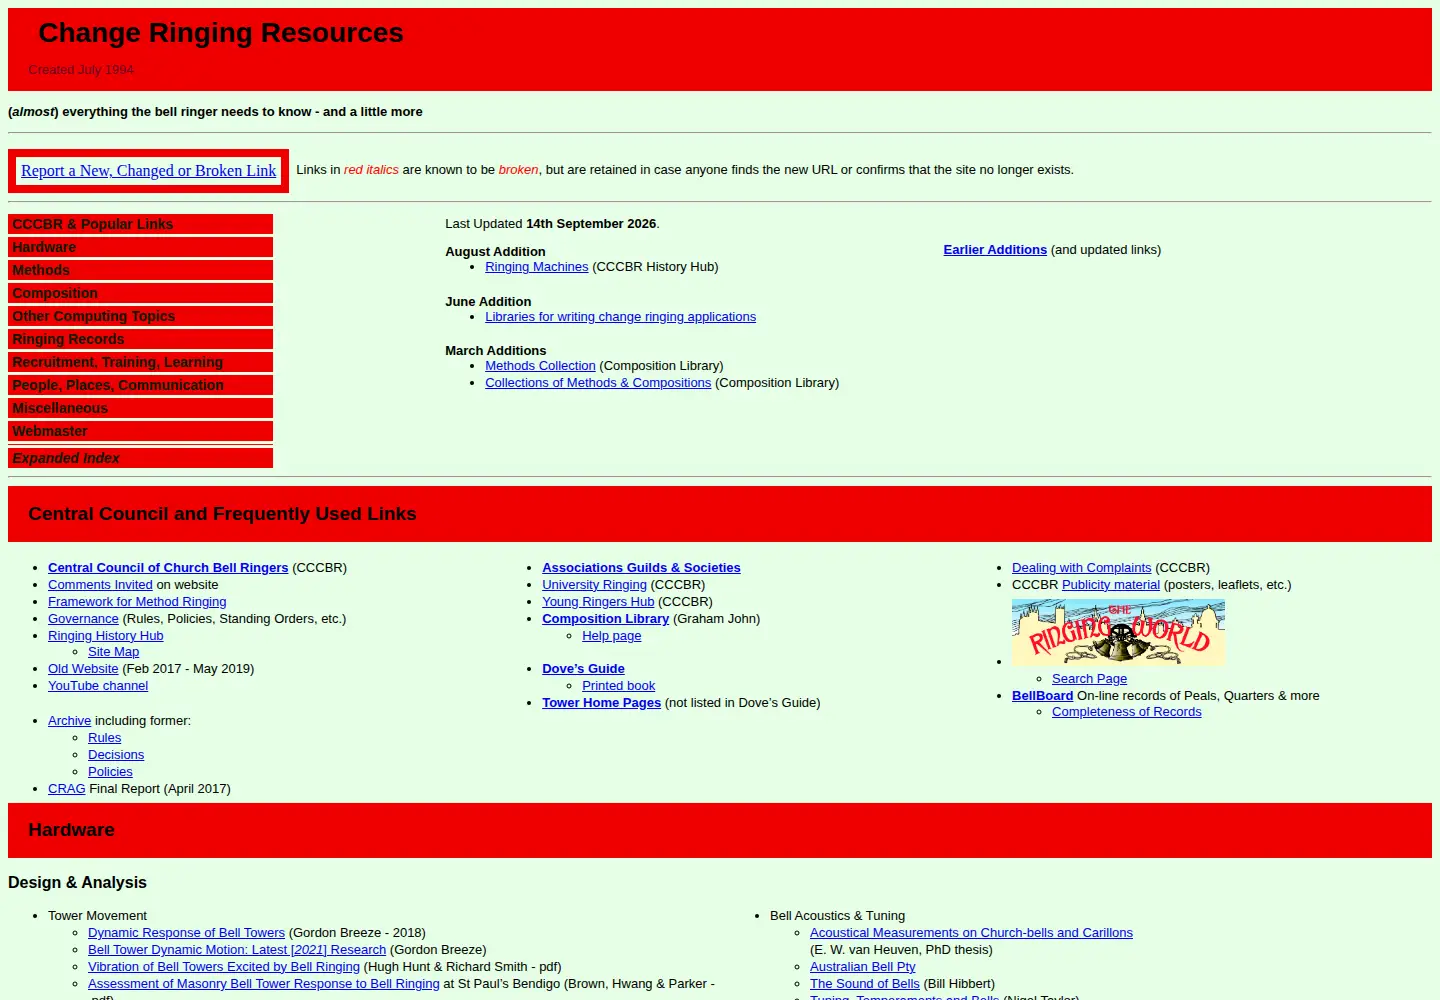
Task: Open Collections of Methods & Compositions link
Action: tap(598, 383)
